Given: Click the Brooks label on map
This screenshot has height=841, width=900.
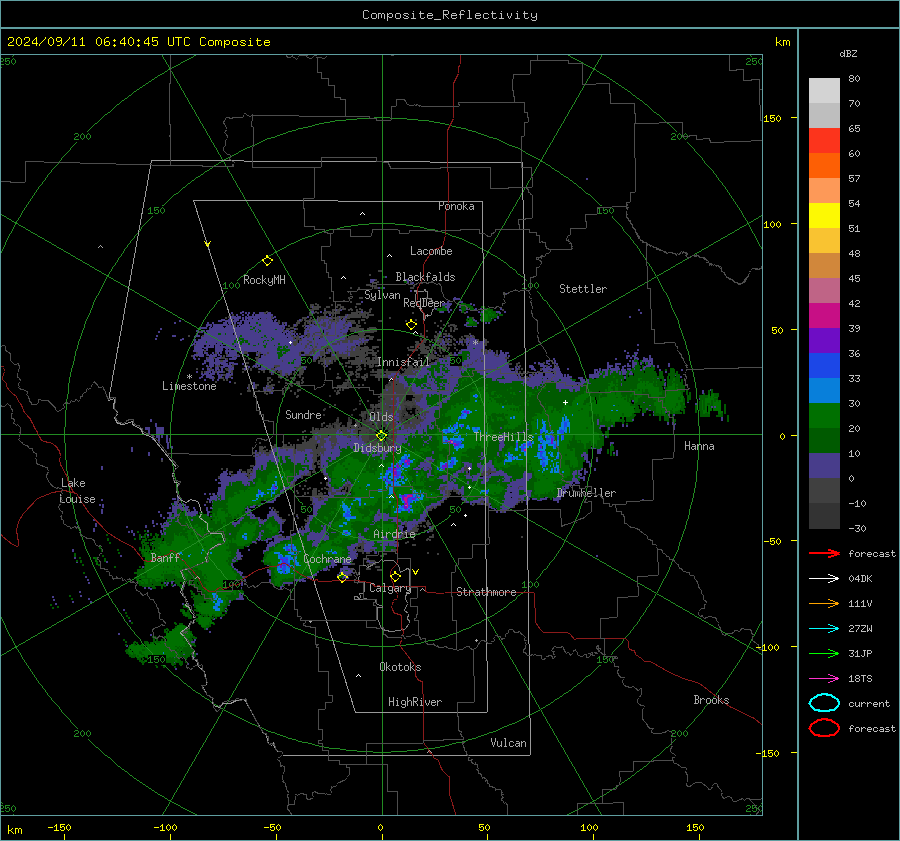Looking at the screenshot, I should (x=711, y=700).
